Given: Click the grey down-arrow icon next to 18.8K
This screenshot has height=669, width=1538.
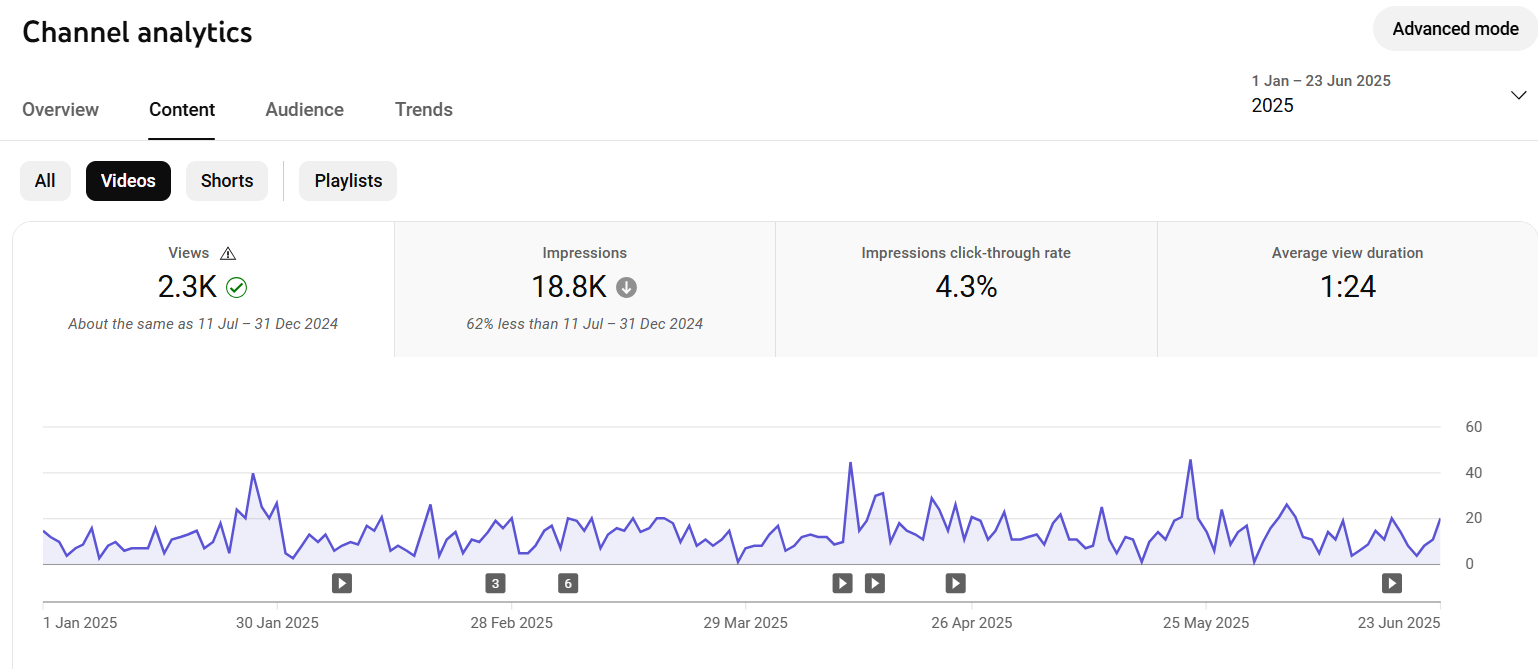Looking at the screenshot, I should 627,288.
